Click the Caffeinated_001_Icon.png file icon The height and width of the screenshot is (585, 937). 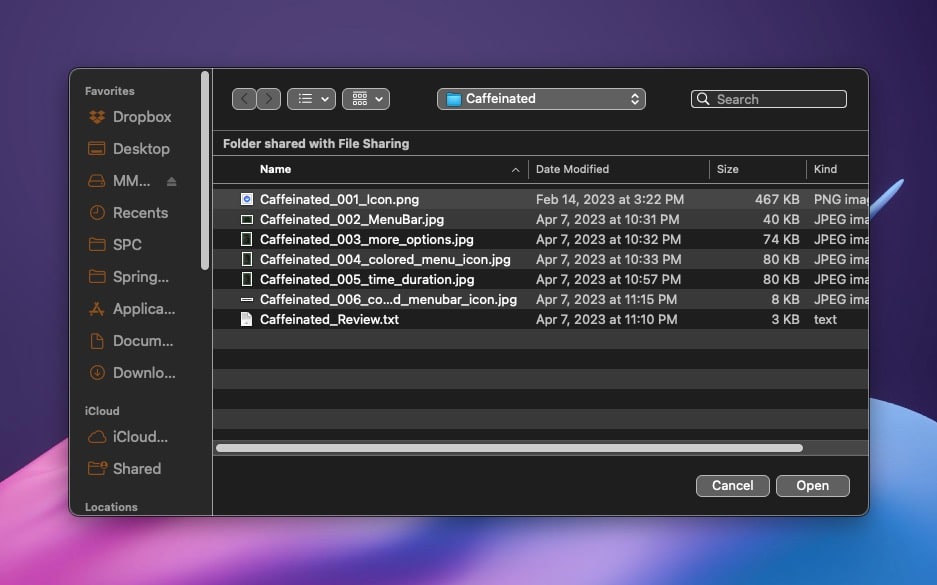click(246, 199)
